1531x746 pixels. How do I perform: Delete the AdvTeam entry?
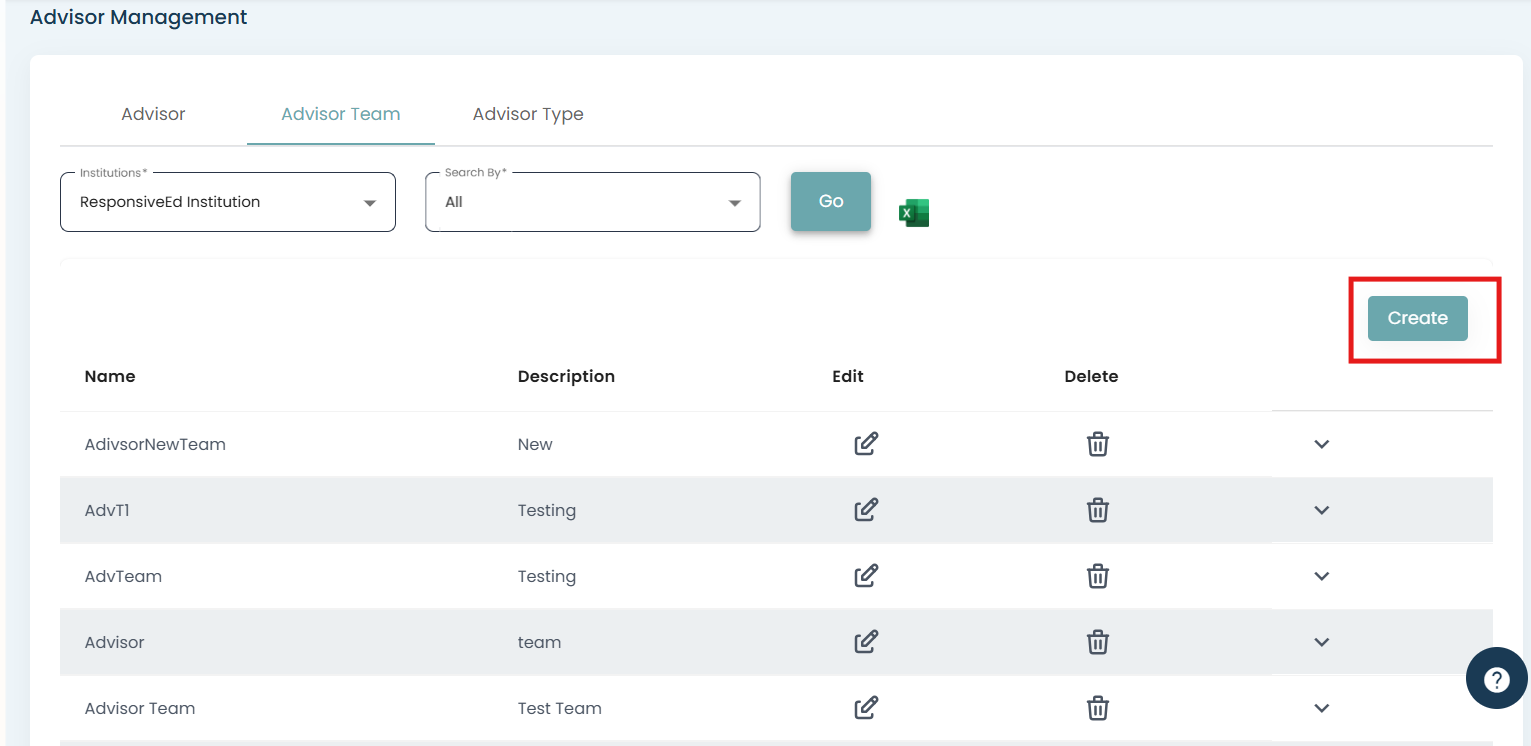coord(1097,576)
